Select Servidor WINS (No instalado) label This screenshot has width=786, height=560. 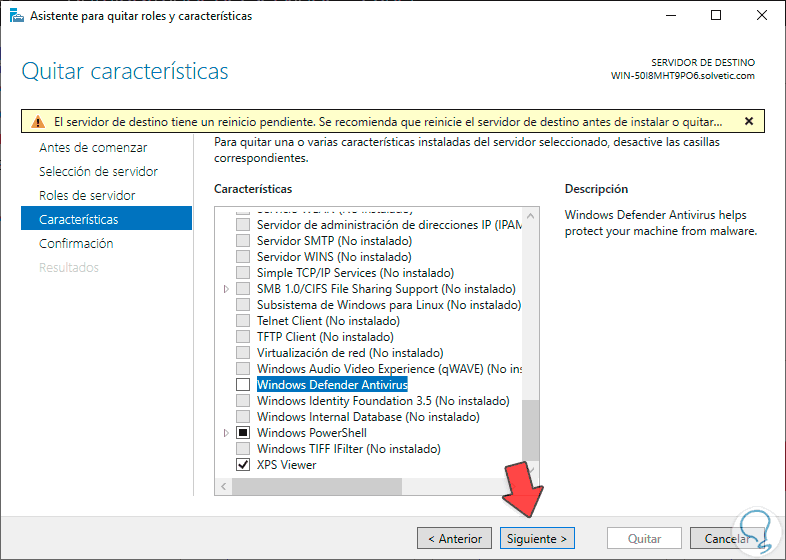tap(334, 257)
